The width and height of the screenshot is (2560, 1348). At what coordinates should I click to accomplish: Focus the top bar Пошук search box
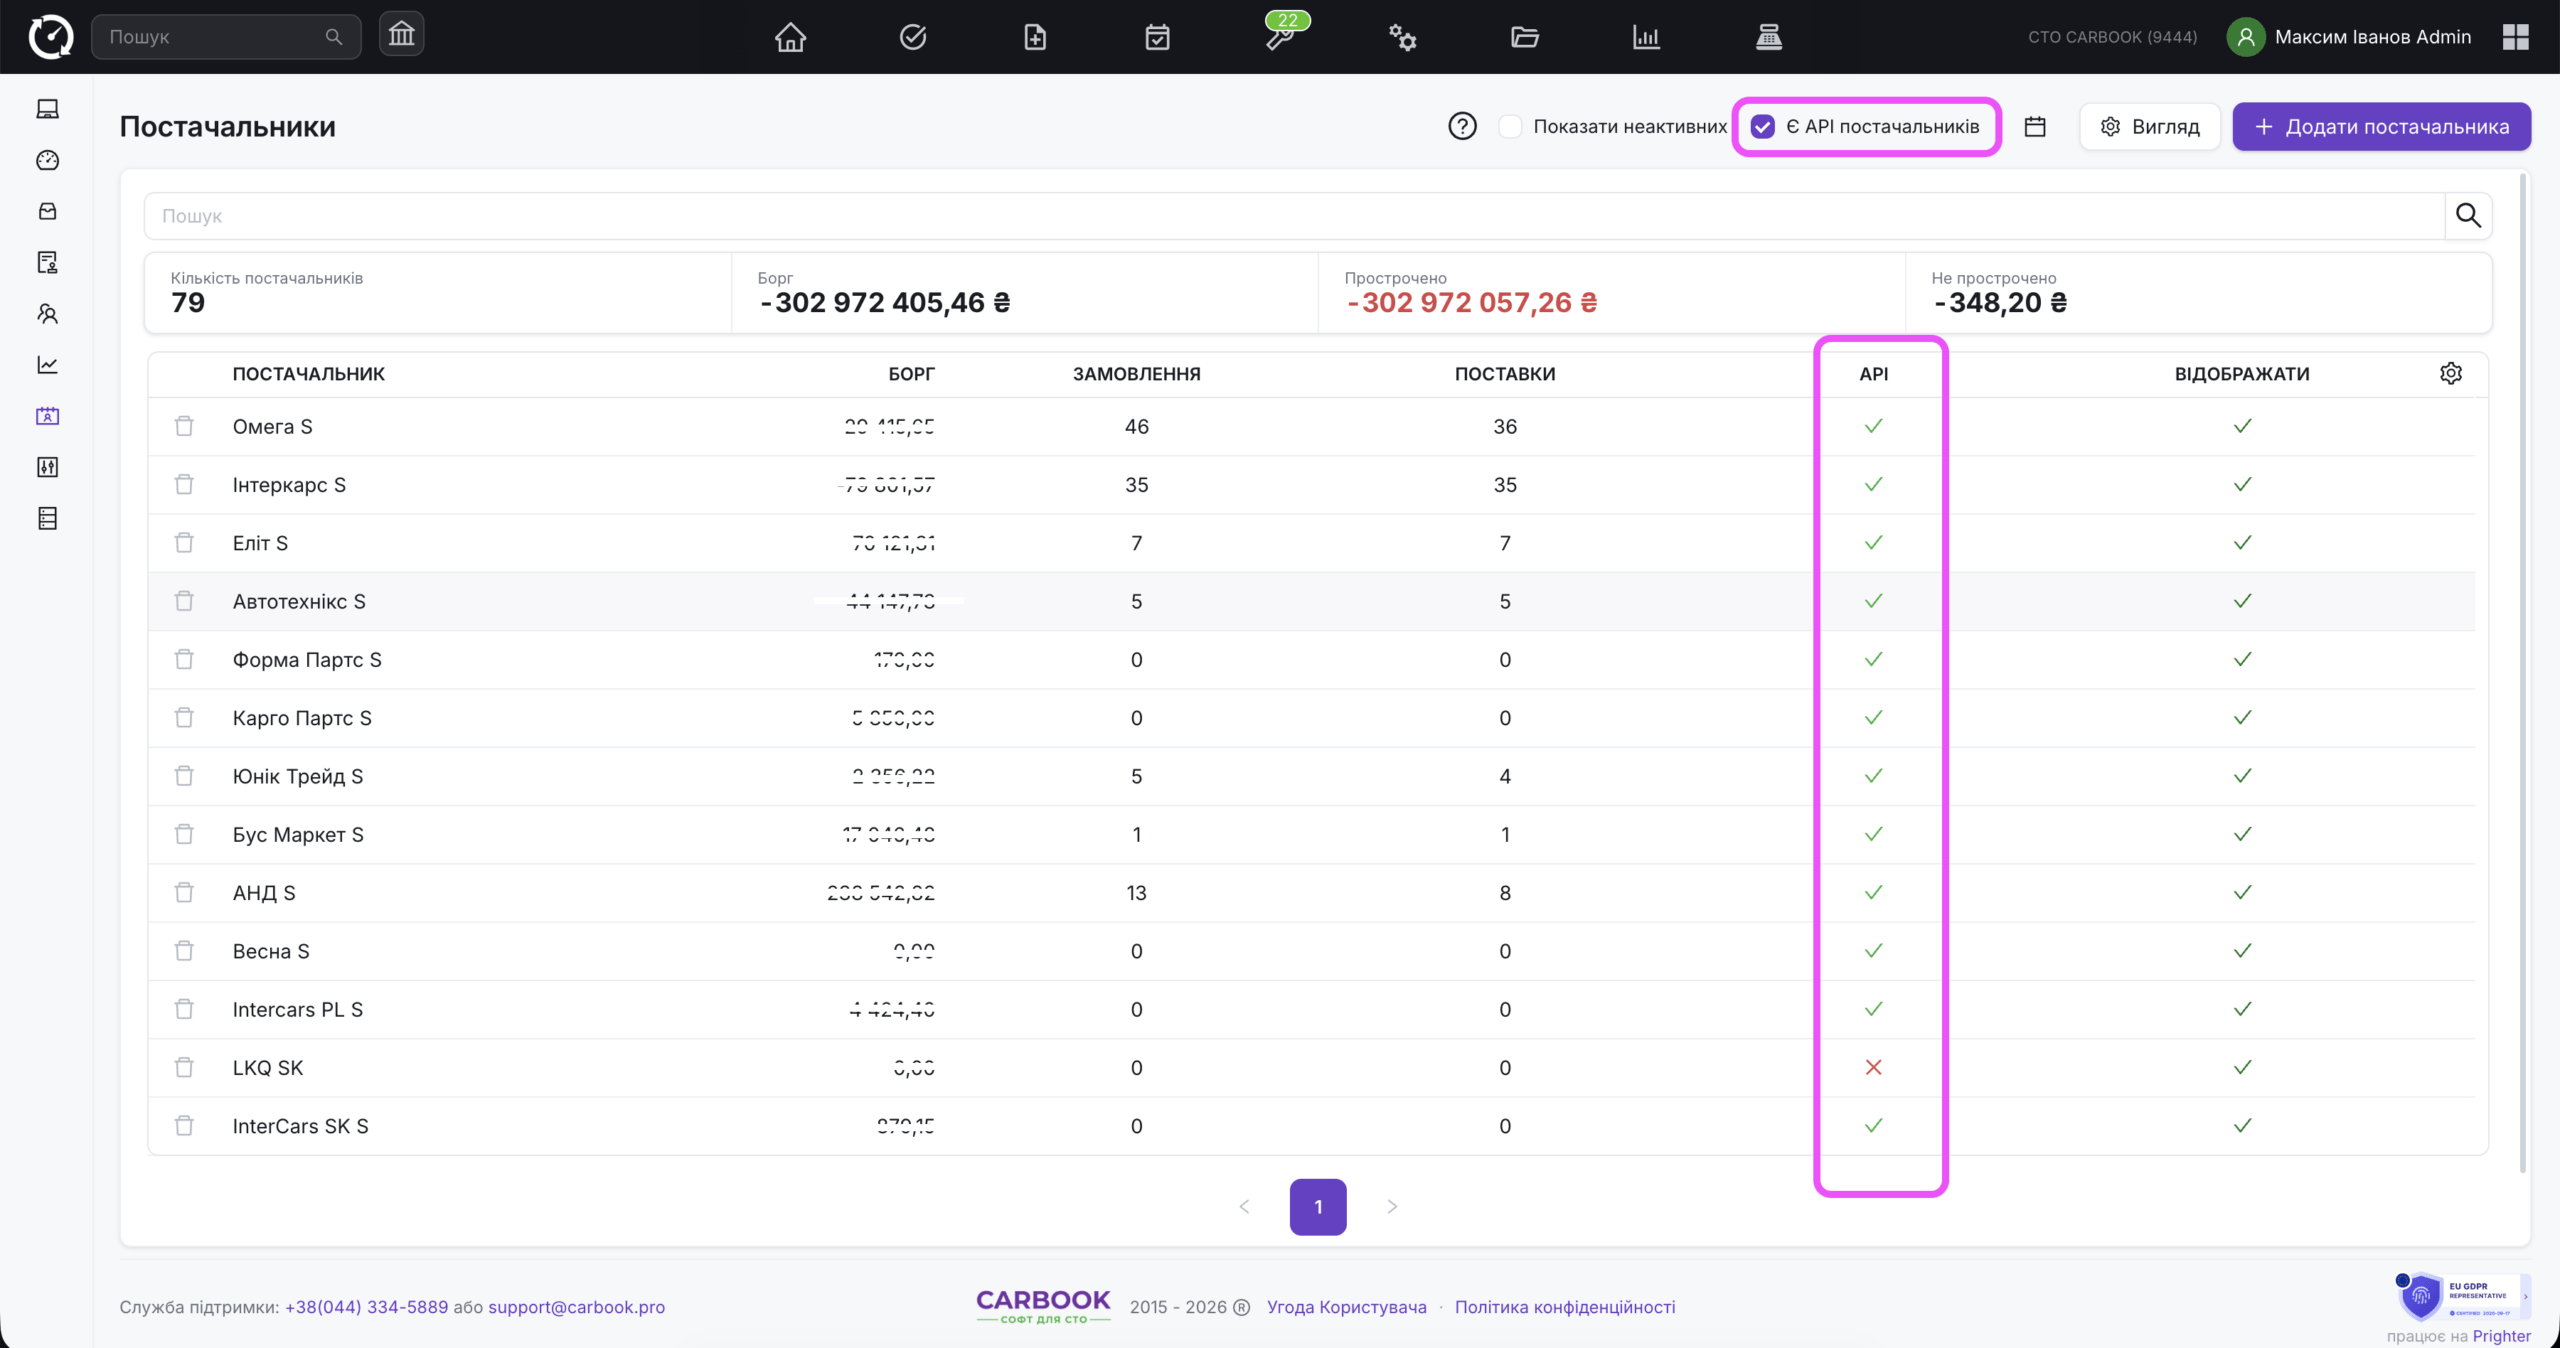coord(226,37)
